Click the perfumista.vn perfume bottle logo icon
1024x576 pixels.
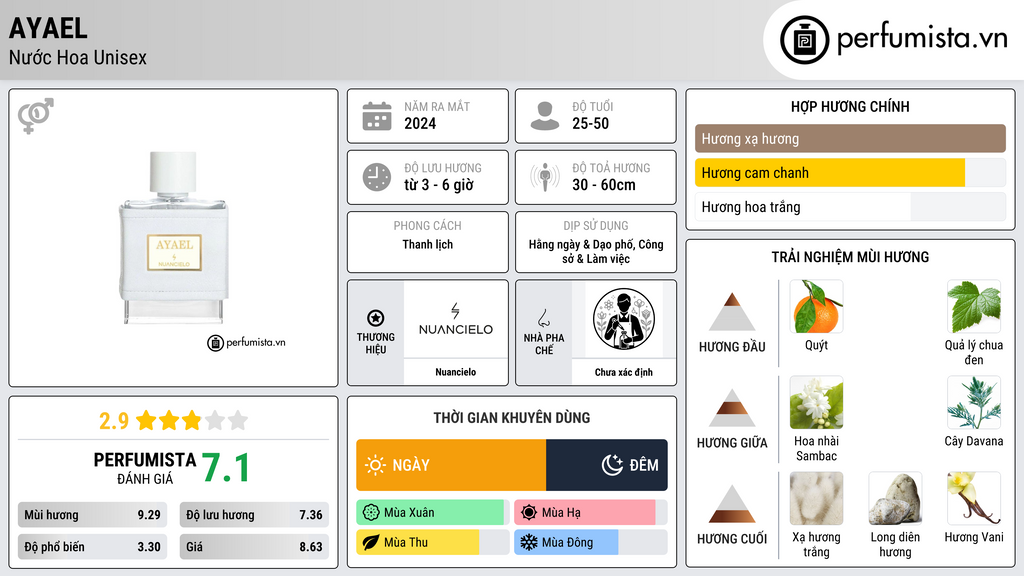(804, 40)
